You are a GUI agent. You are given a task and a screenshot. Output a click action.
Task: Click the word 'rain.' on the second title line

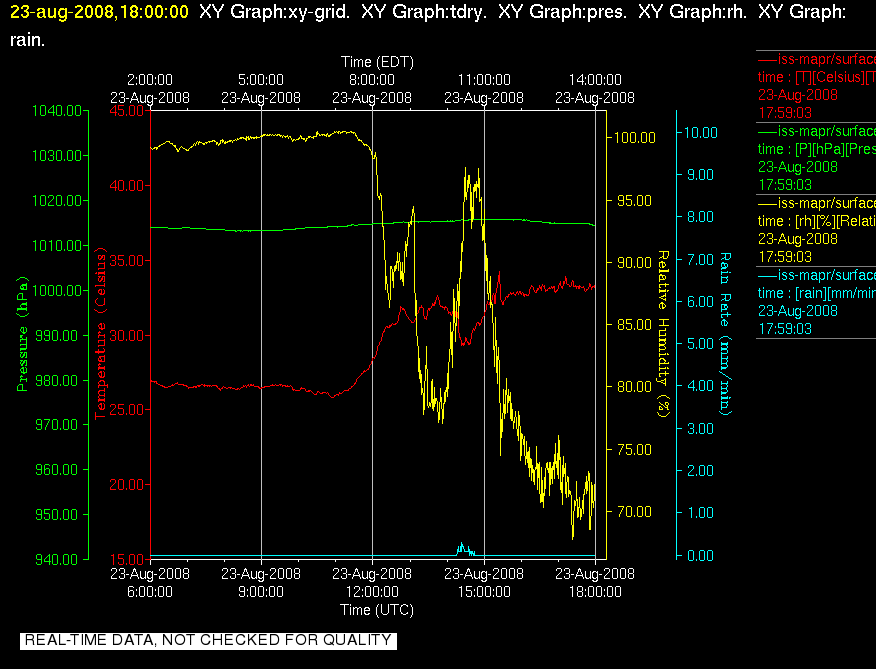pos(27,40)
